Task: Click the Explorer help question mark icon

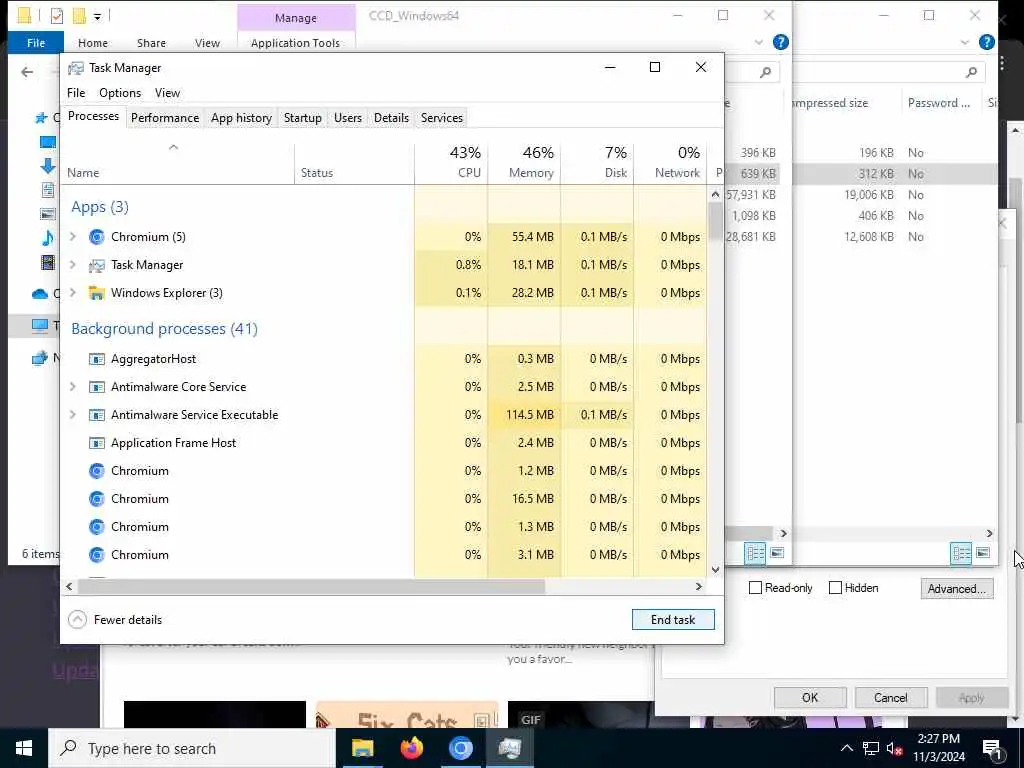Action: click(780, 42)
